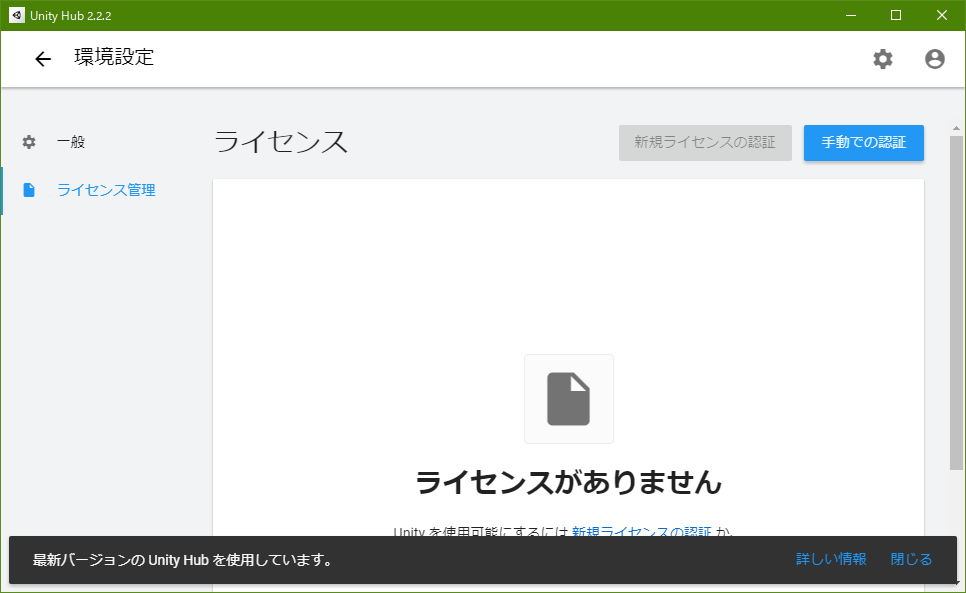The width and height of the screenshot is (966, 593).
Task: Click the scrollbar up arrow
Action: 956,129
